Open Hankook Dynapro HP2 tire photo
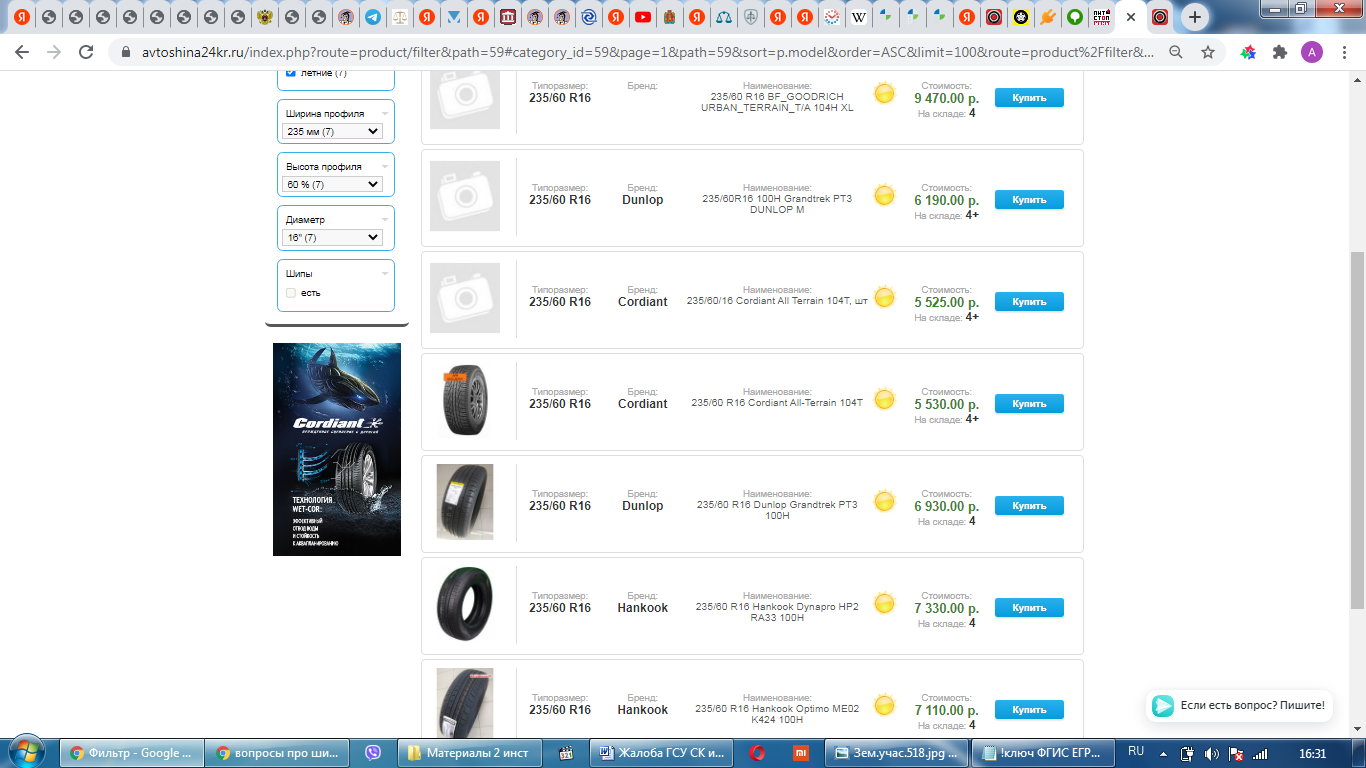The height and width of the screenshot is (768, 1366). [x=465, y=604]
